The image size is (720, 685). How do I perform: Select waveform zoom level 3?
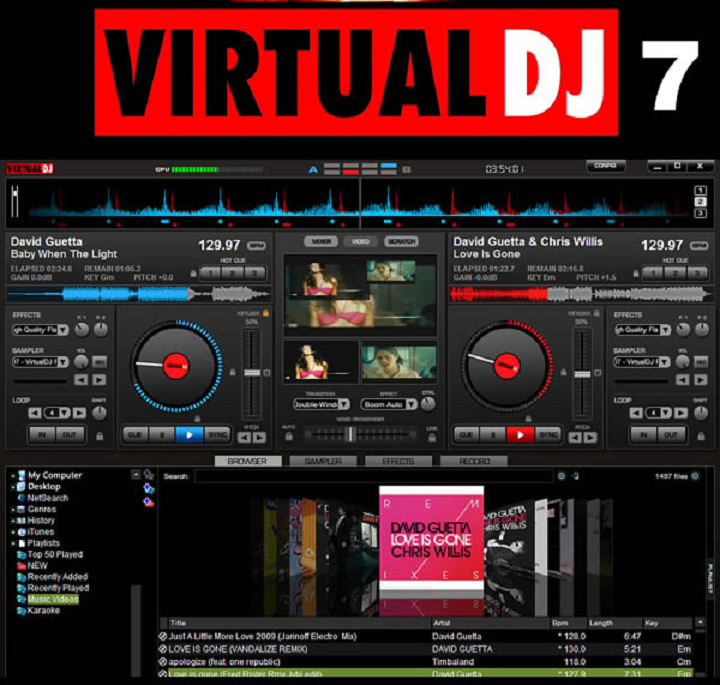700,213
